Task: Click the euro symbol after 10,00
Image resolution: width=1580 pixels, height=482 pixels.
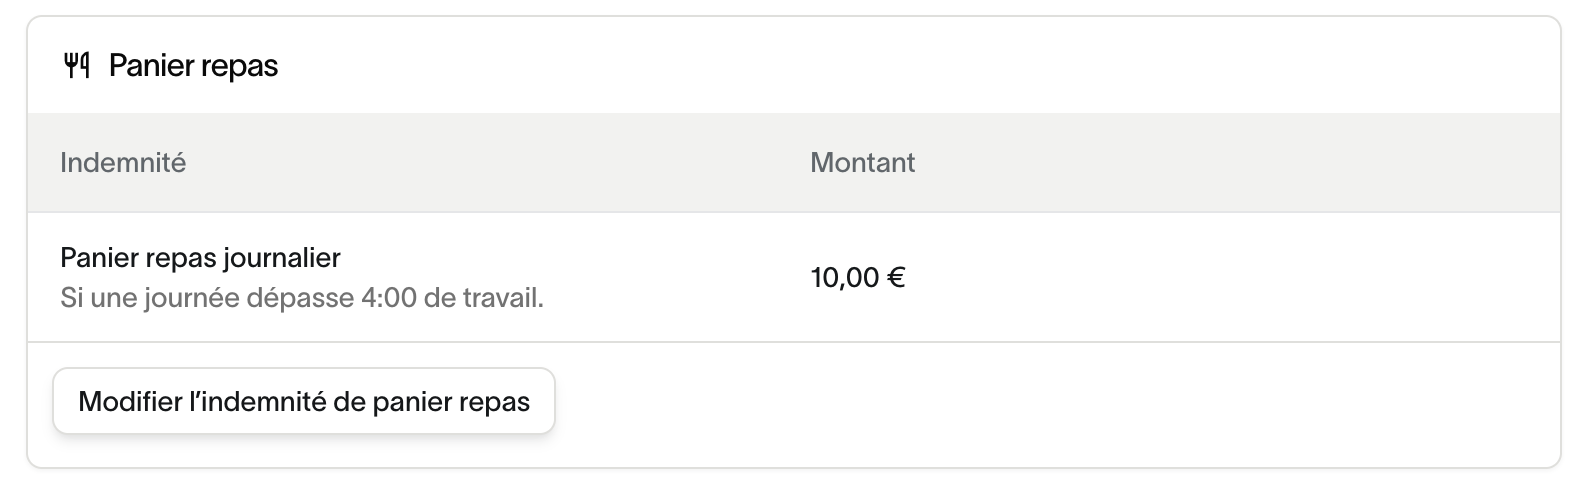Action: pyautogui.click(x=896, y=277)
